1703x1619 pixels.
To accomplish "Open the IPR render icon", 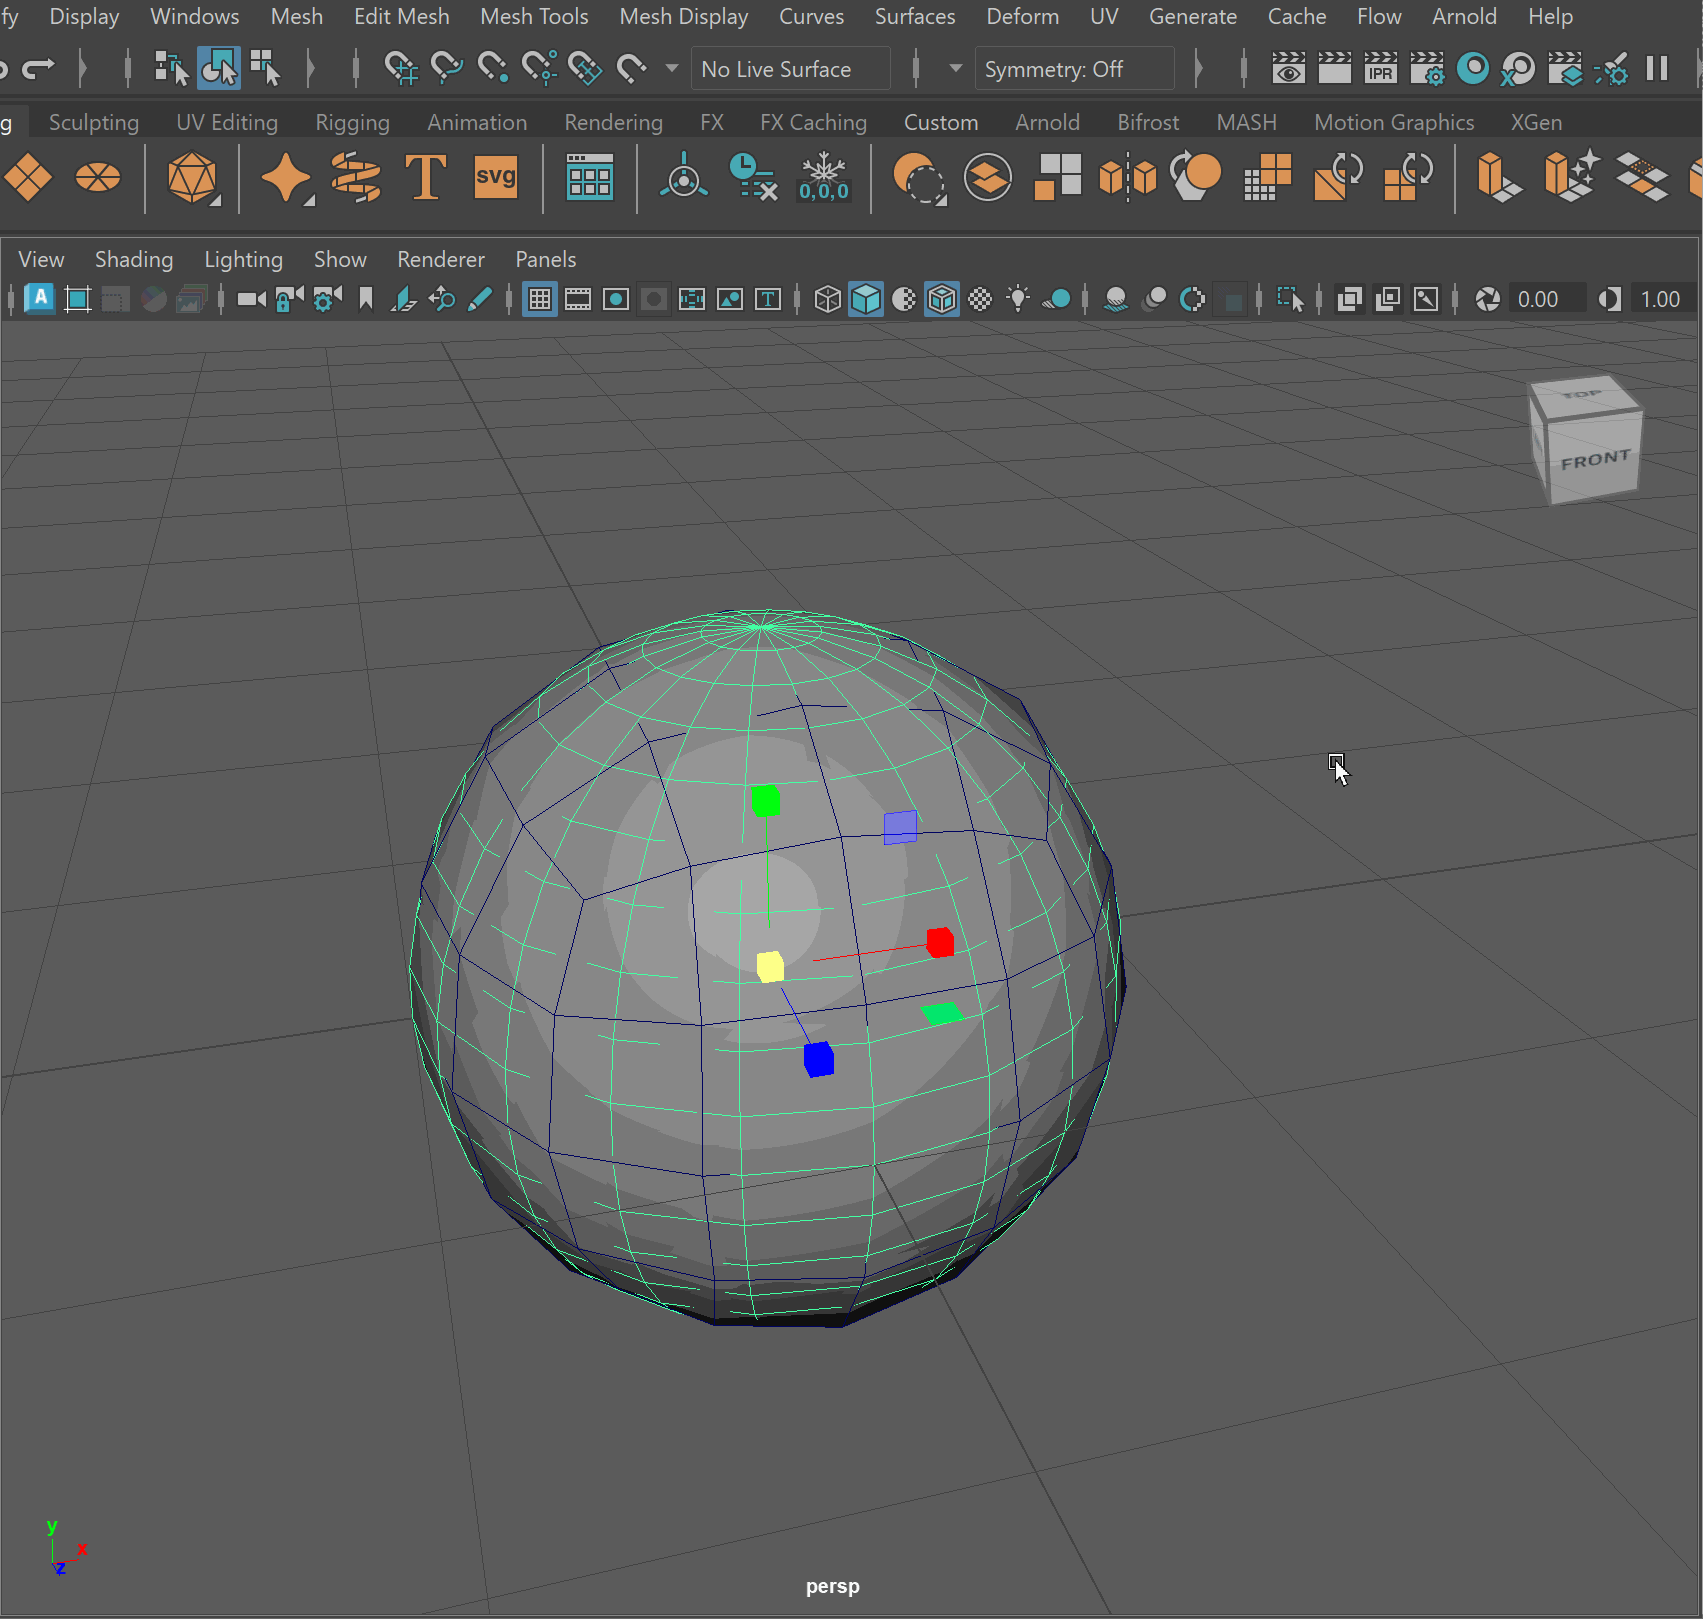I will point(1380,69).
